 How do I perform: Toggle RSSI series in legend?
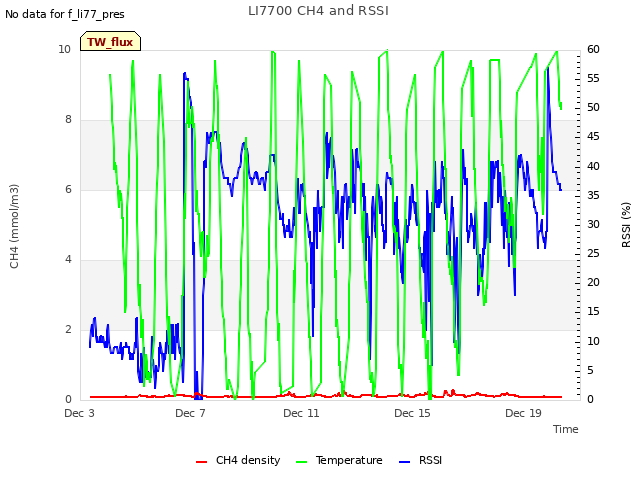coord(420,460)
